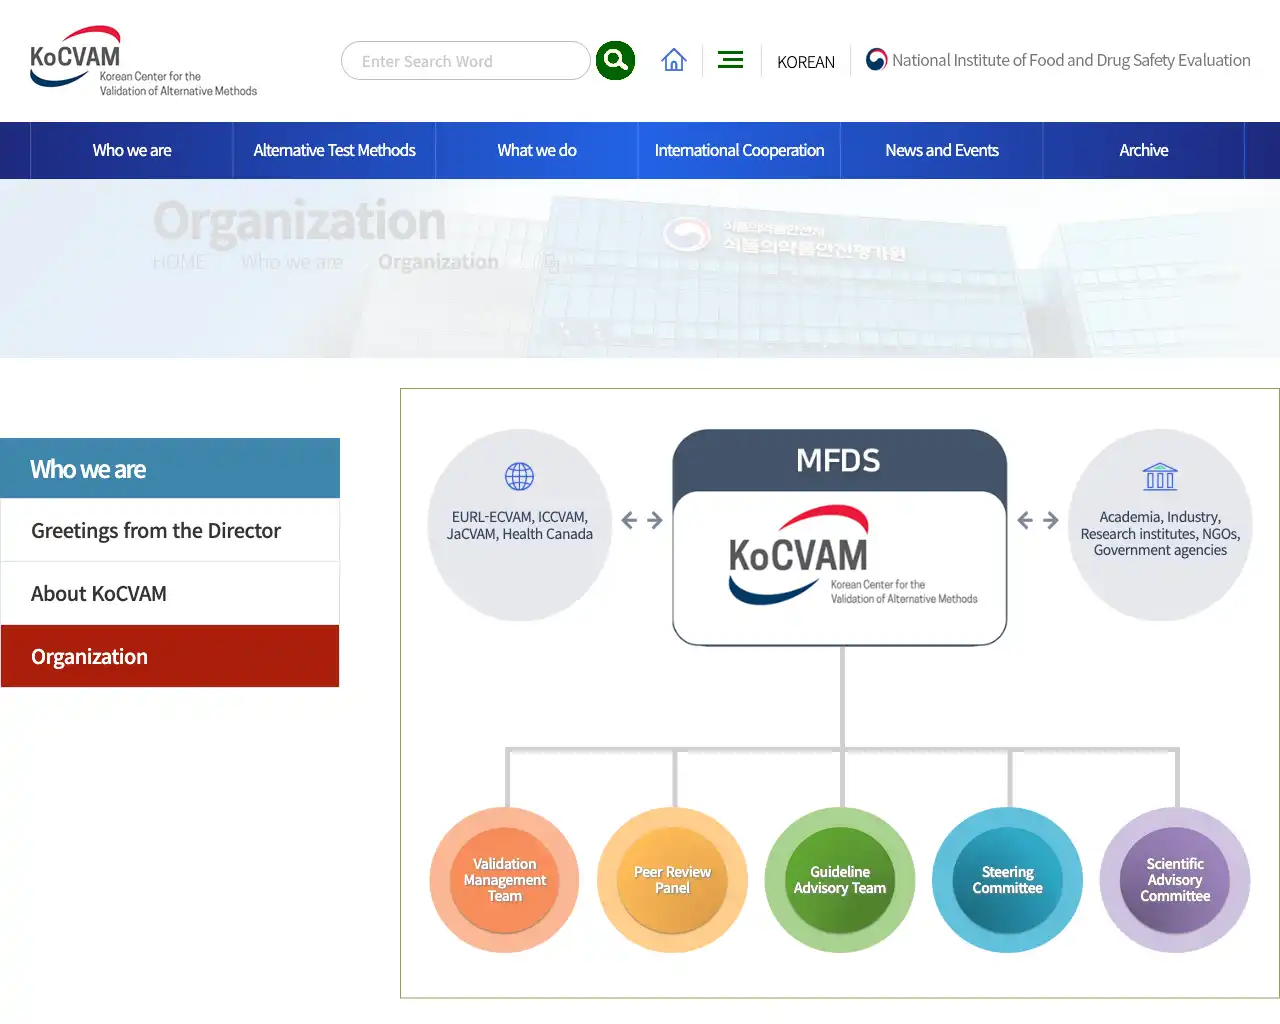Screen dimensions: 1280x1024
Task: Click the Steering Committee circle
Action: 1007,880
